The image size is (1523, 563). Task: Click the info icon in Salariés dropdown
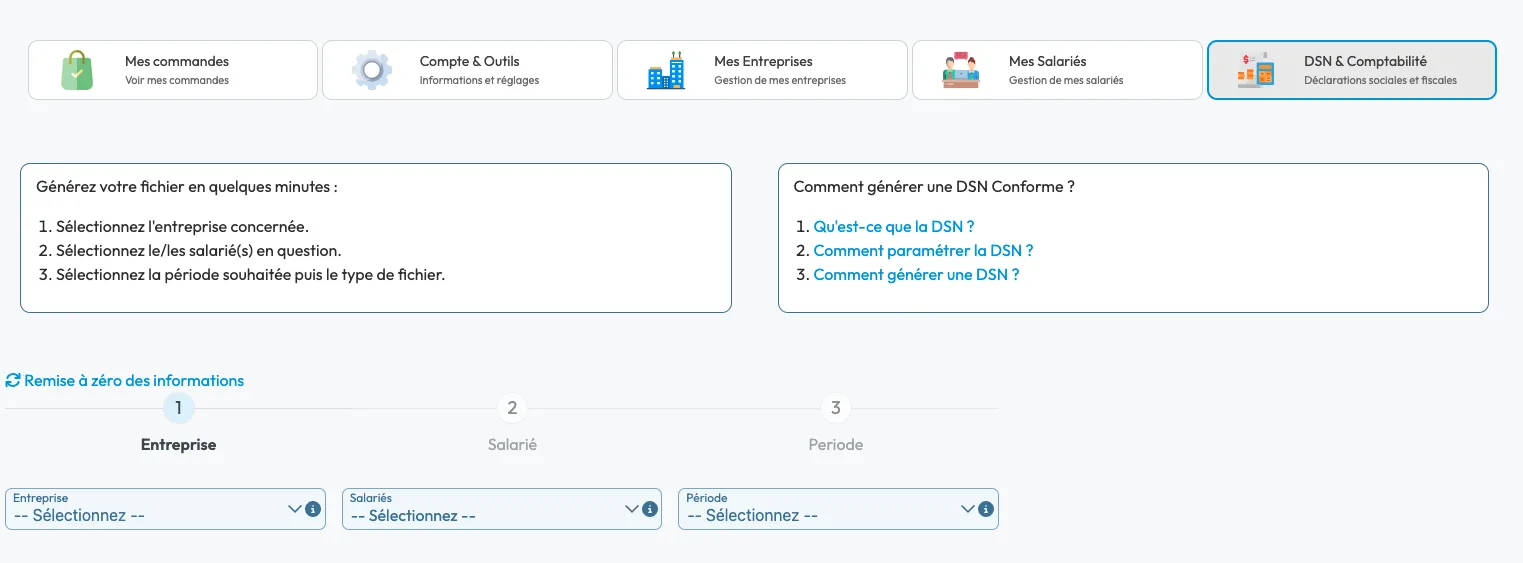pos(649,509)
